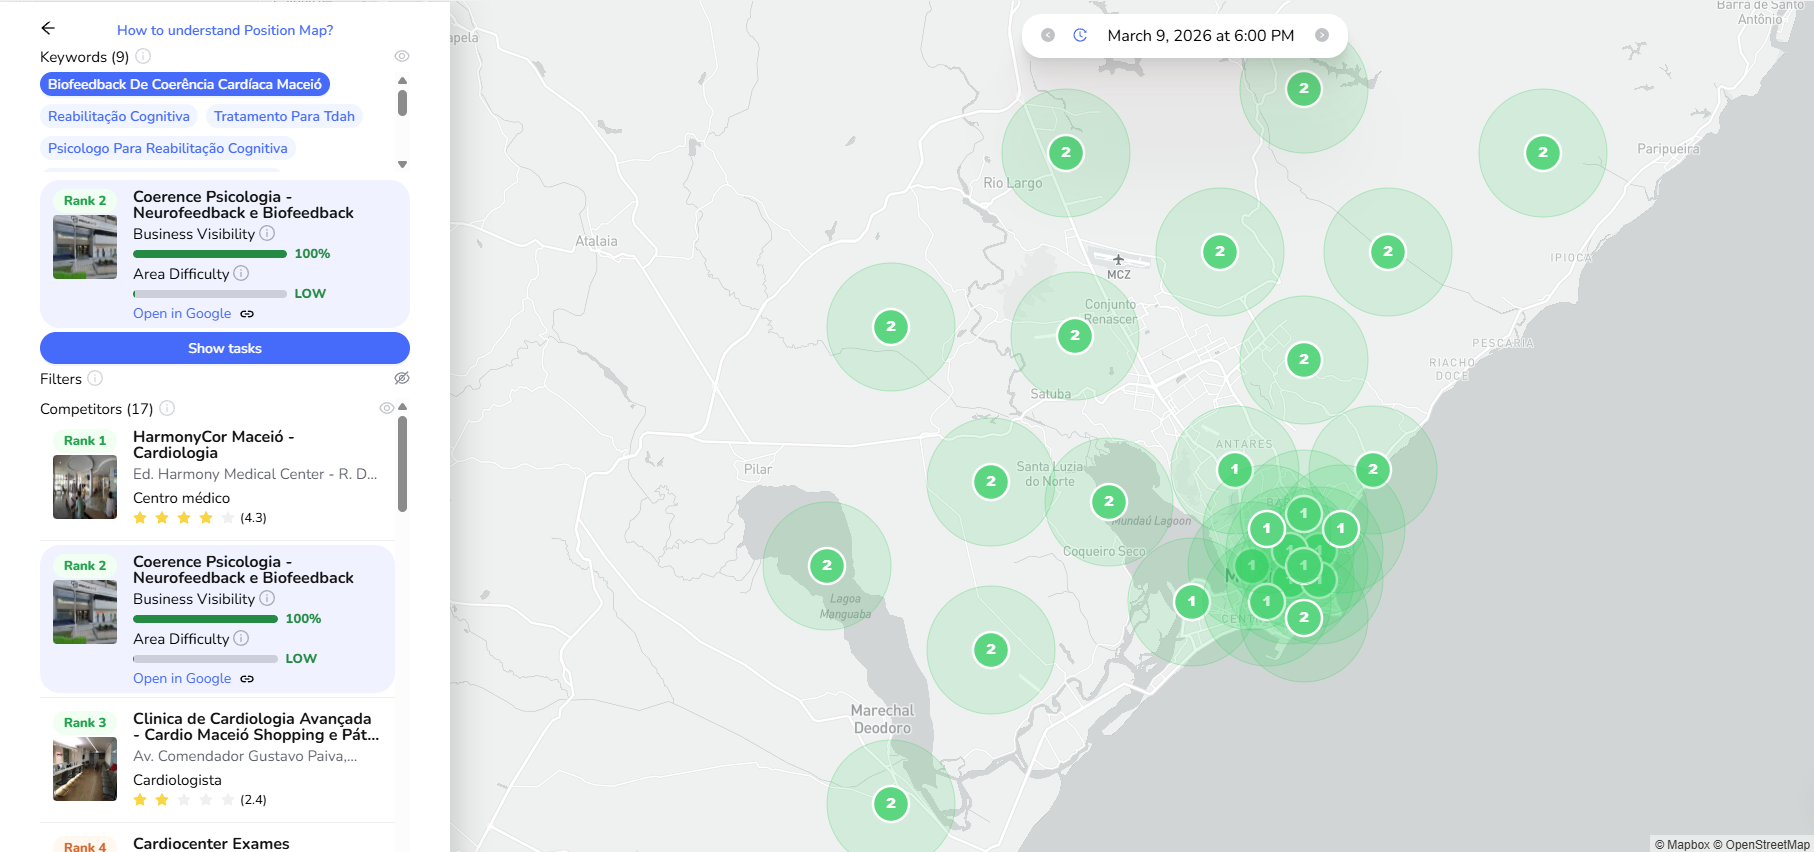Open the OpenStreetMap attribution link
This screenshot has height=852, width=1814.
coord(1761,844)
